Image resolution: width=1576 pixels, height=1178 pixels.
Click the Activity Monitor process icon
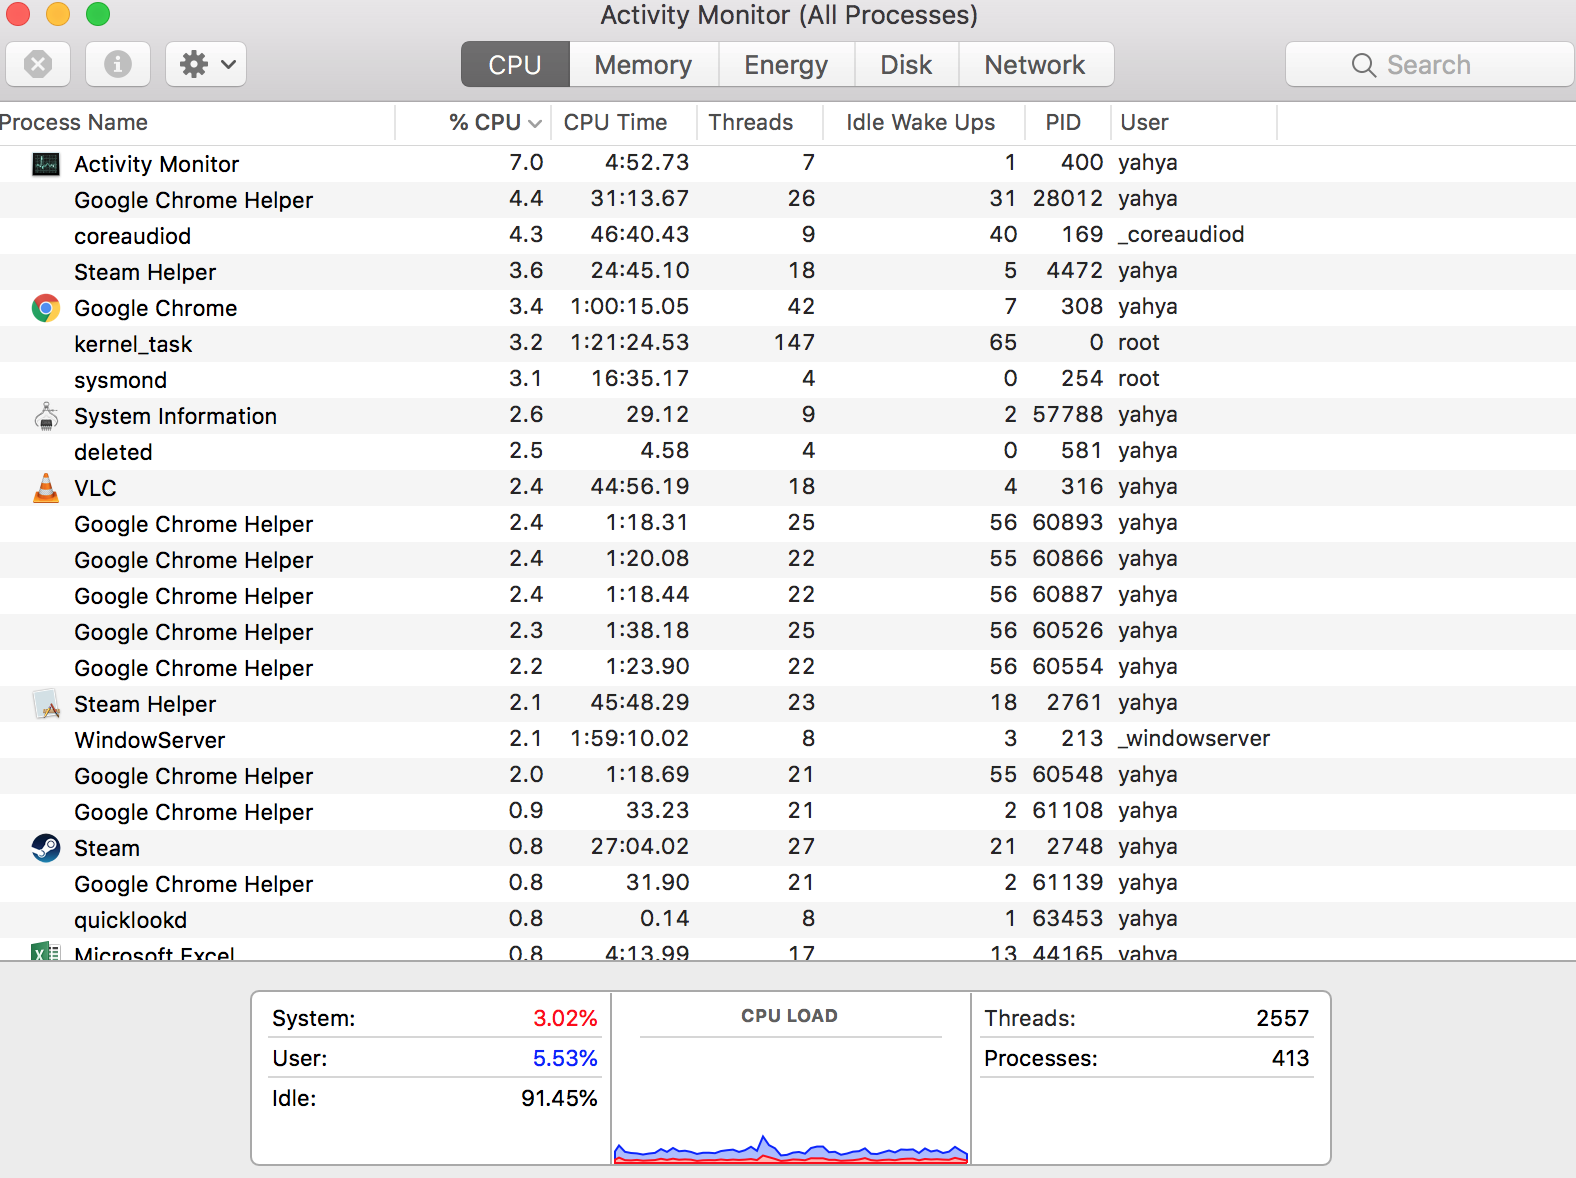click(46, 164)
